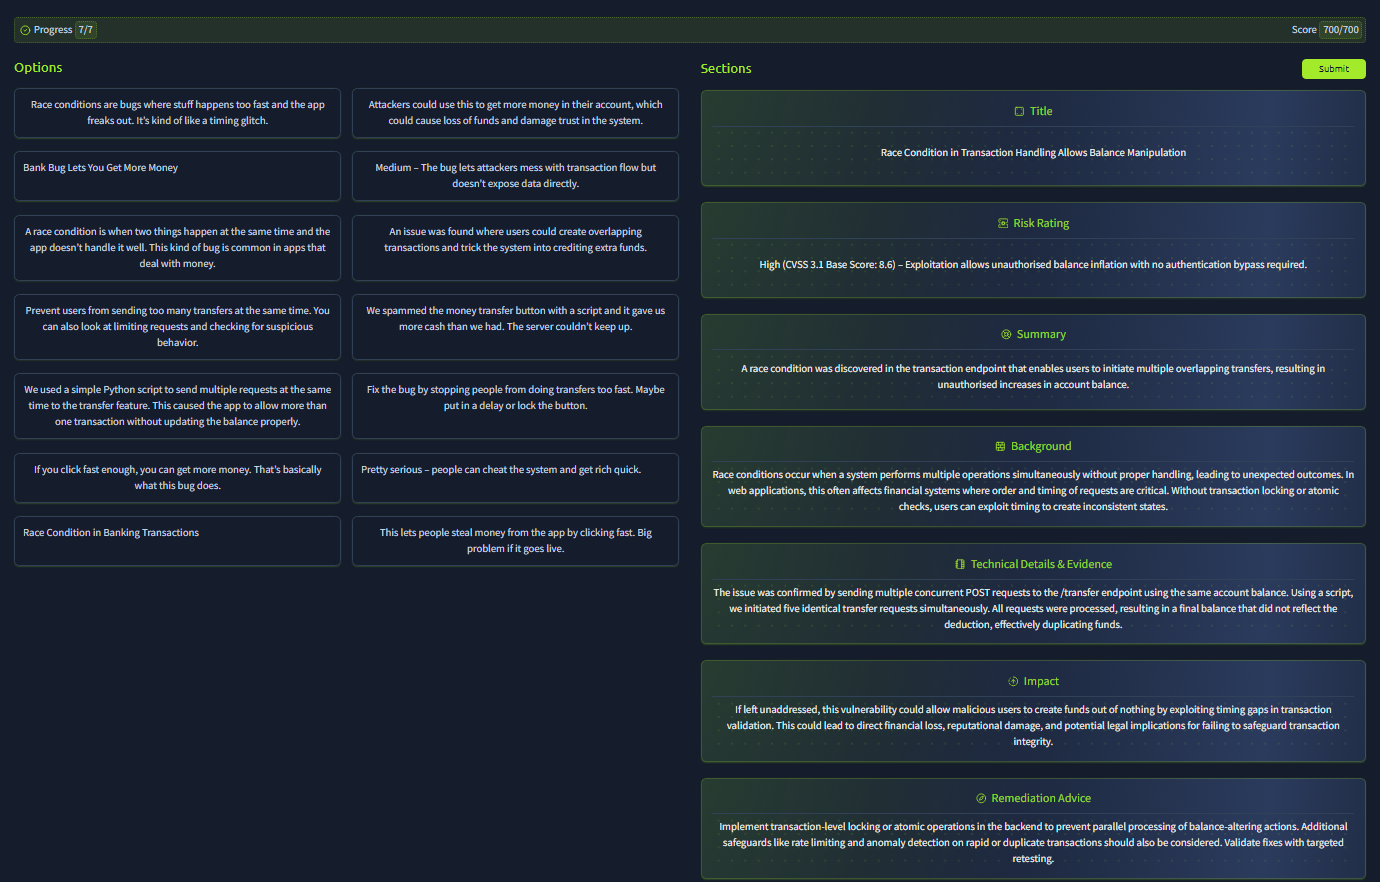
Task: Click the Remediation Advice section icon
Action: click(x=981, y=799)
